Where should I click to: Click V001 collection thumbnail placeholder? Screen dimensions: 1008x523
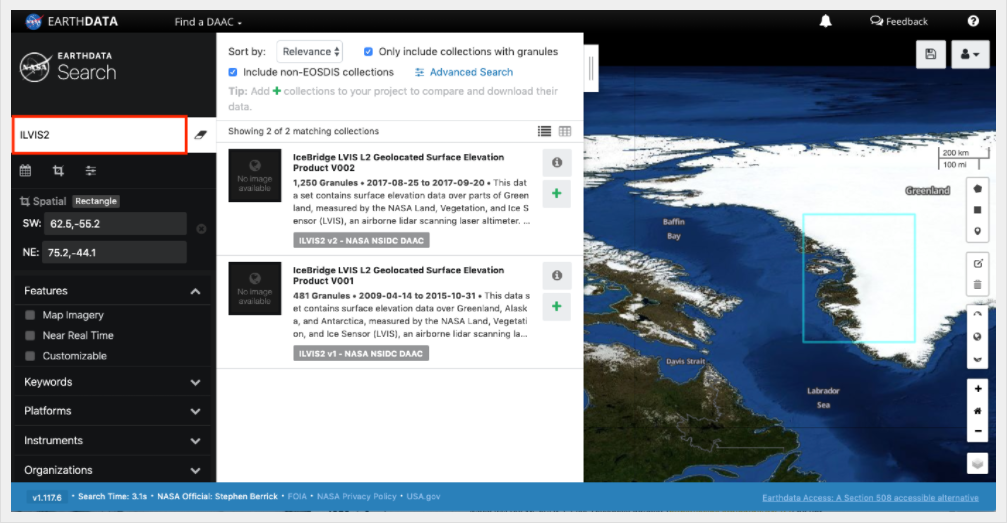[x=255, y=288]
